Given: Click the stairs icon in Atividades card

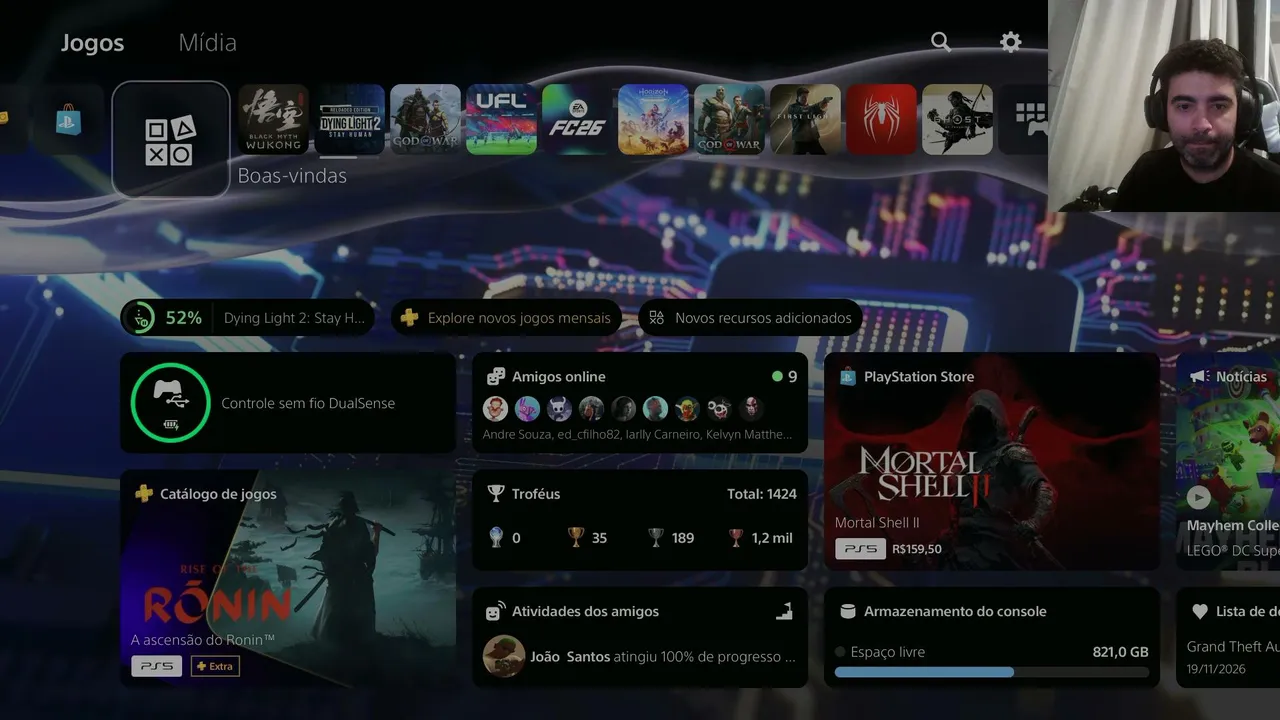Looking at the screenshot, I should [784, 611].
